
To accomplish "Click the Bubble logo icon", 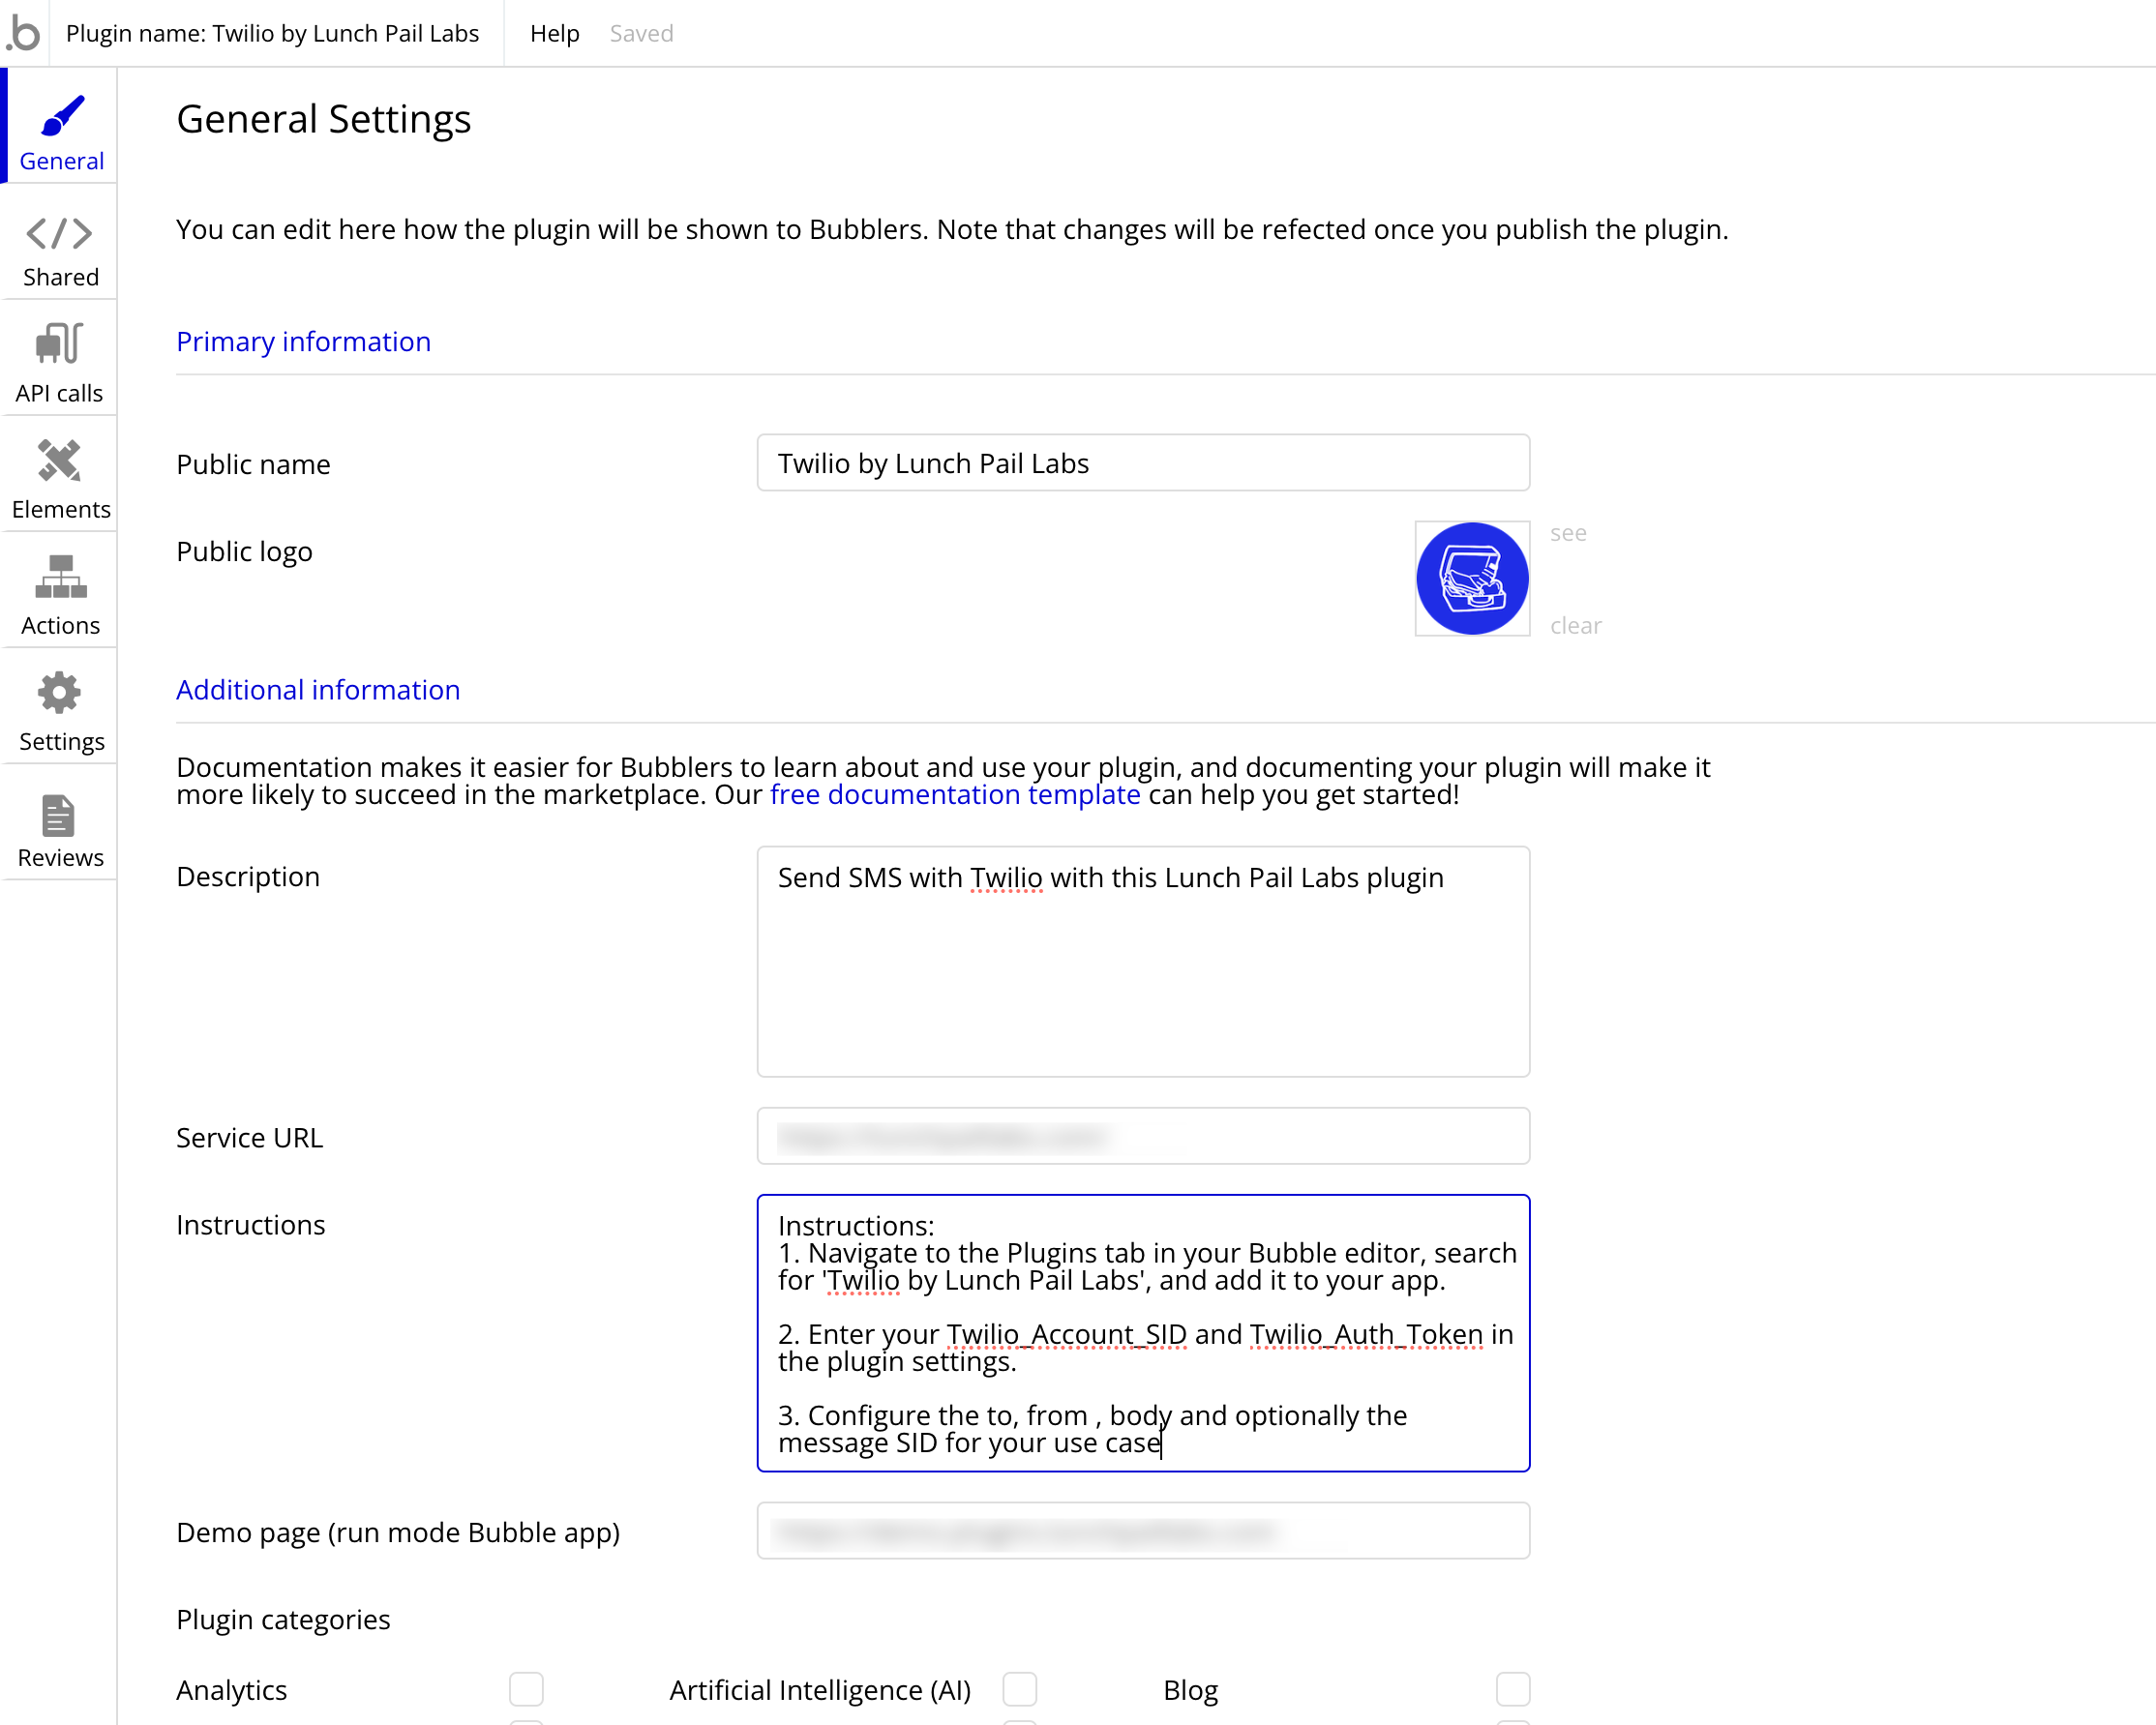I will pos(24,33).
